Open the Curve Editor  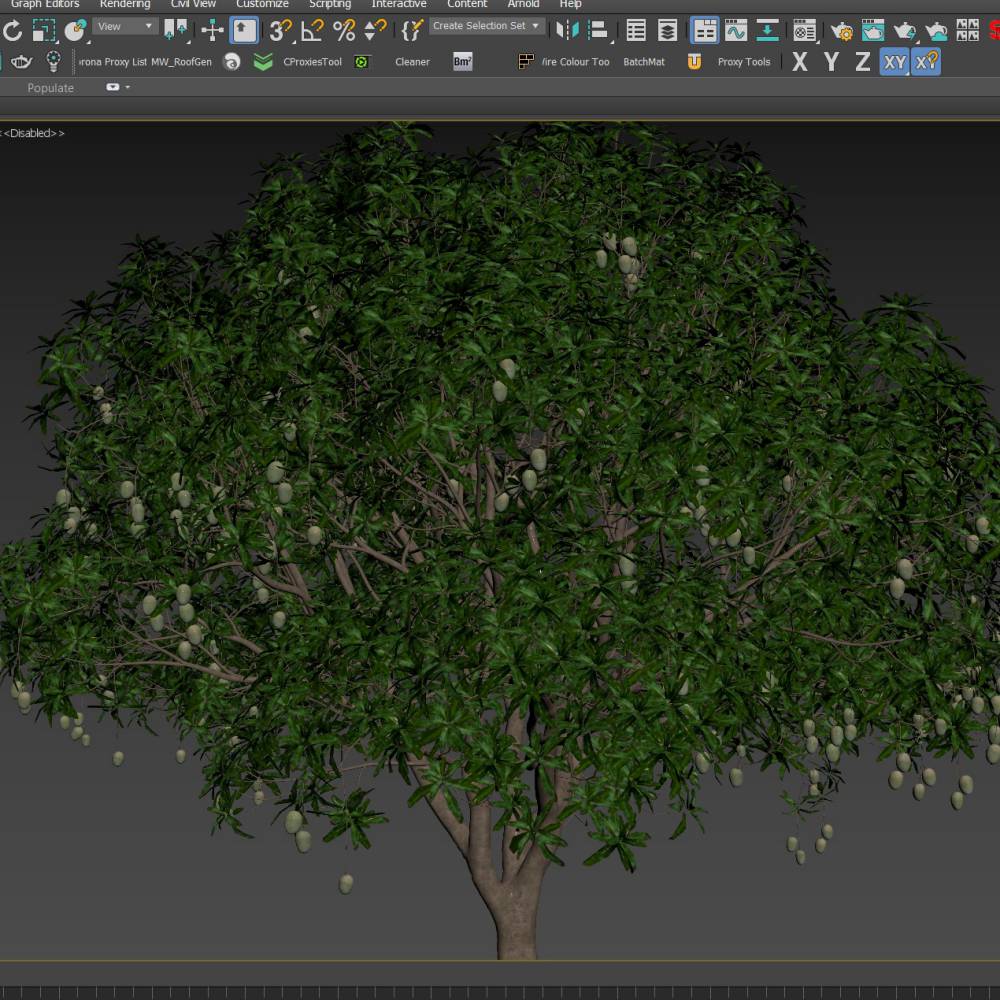[x=736, y=30]
